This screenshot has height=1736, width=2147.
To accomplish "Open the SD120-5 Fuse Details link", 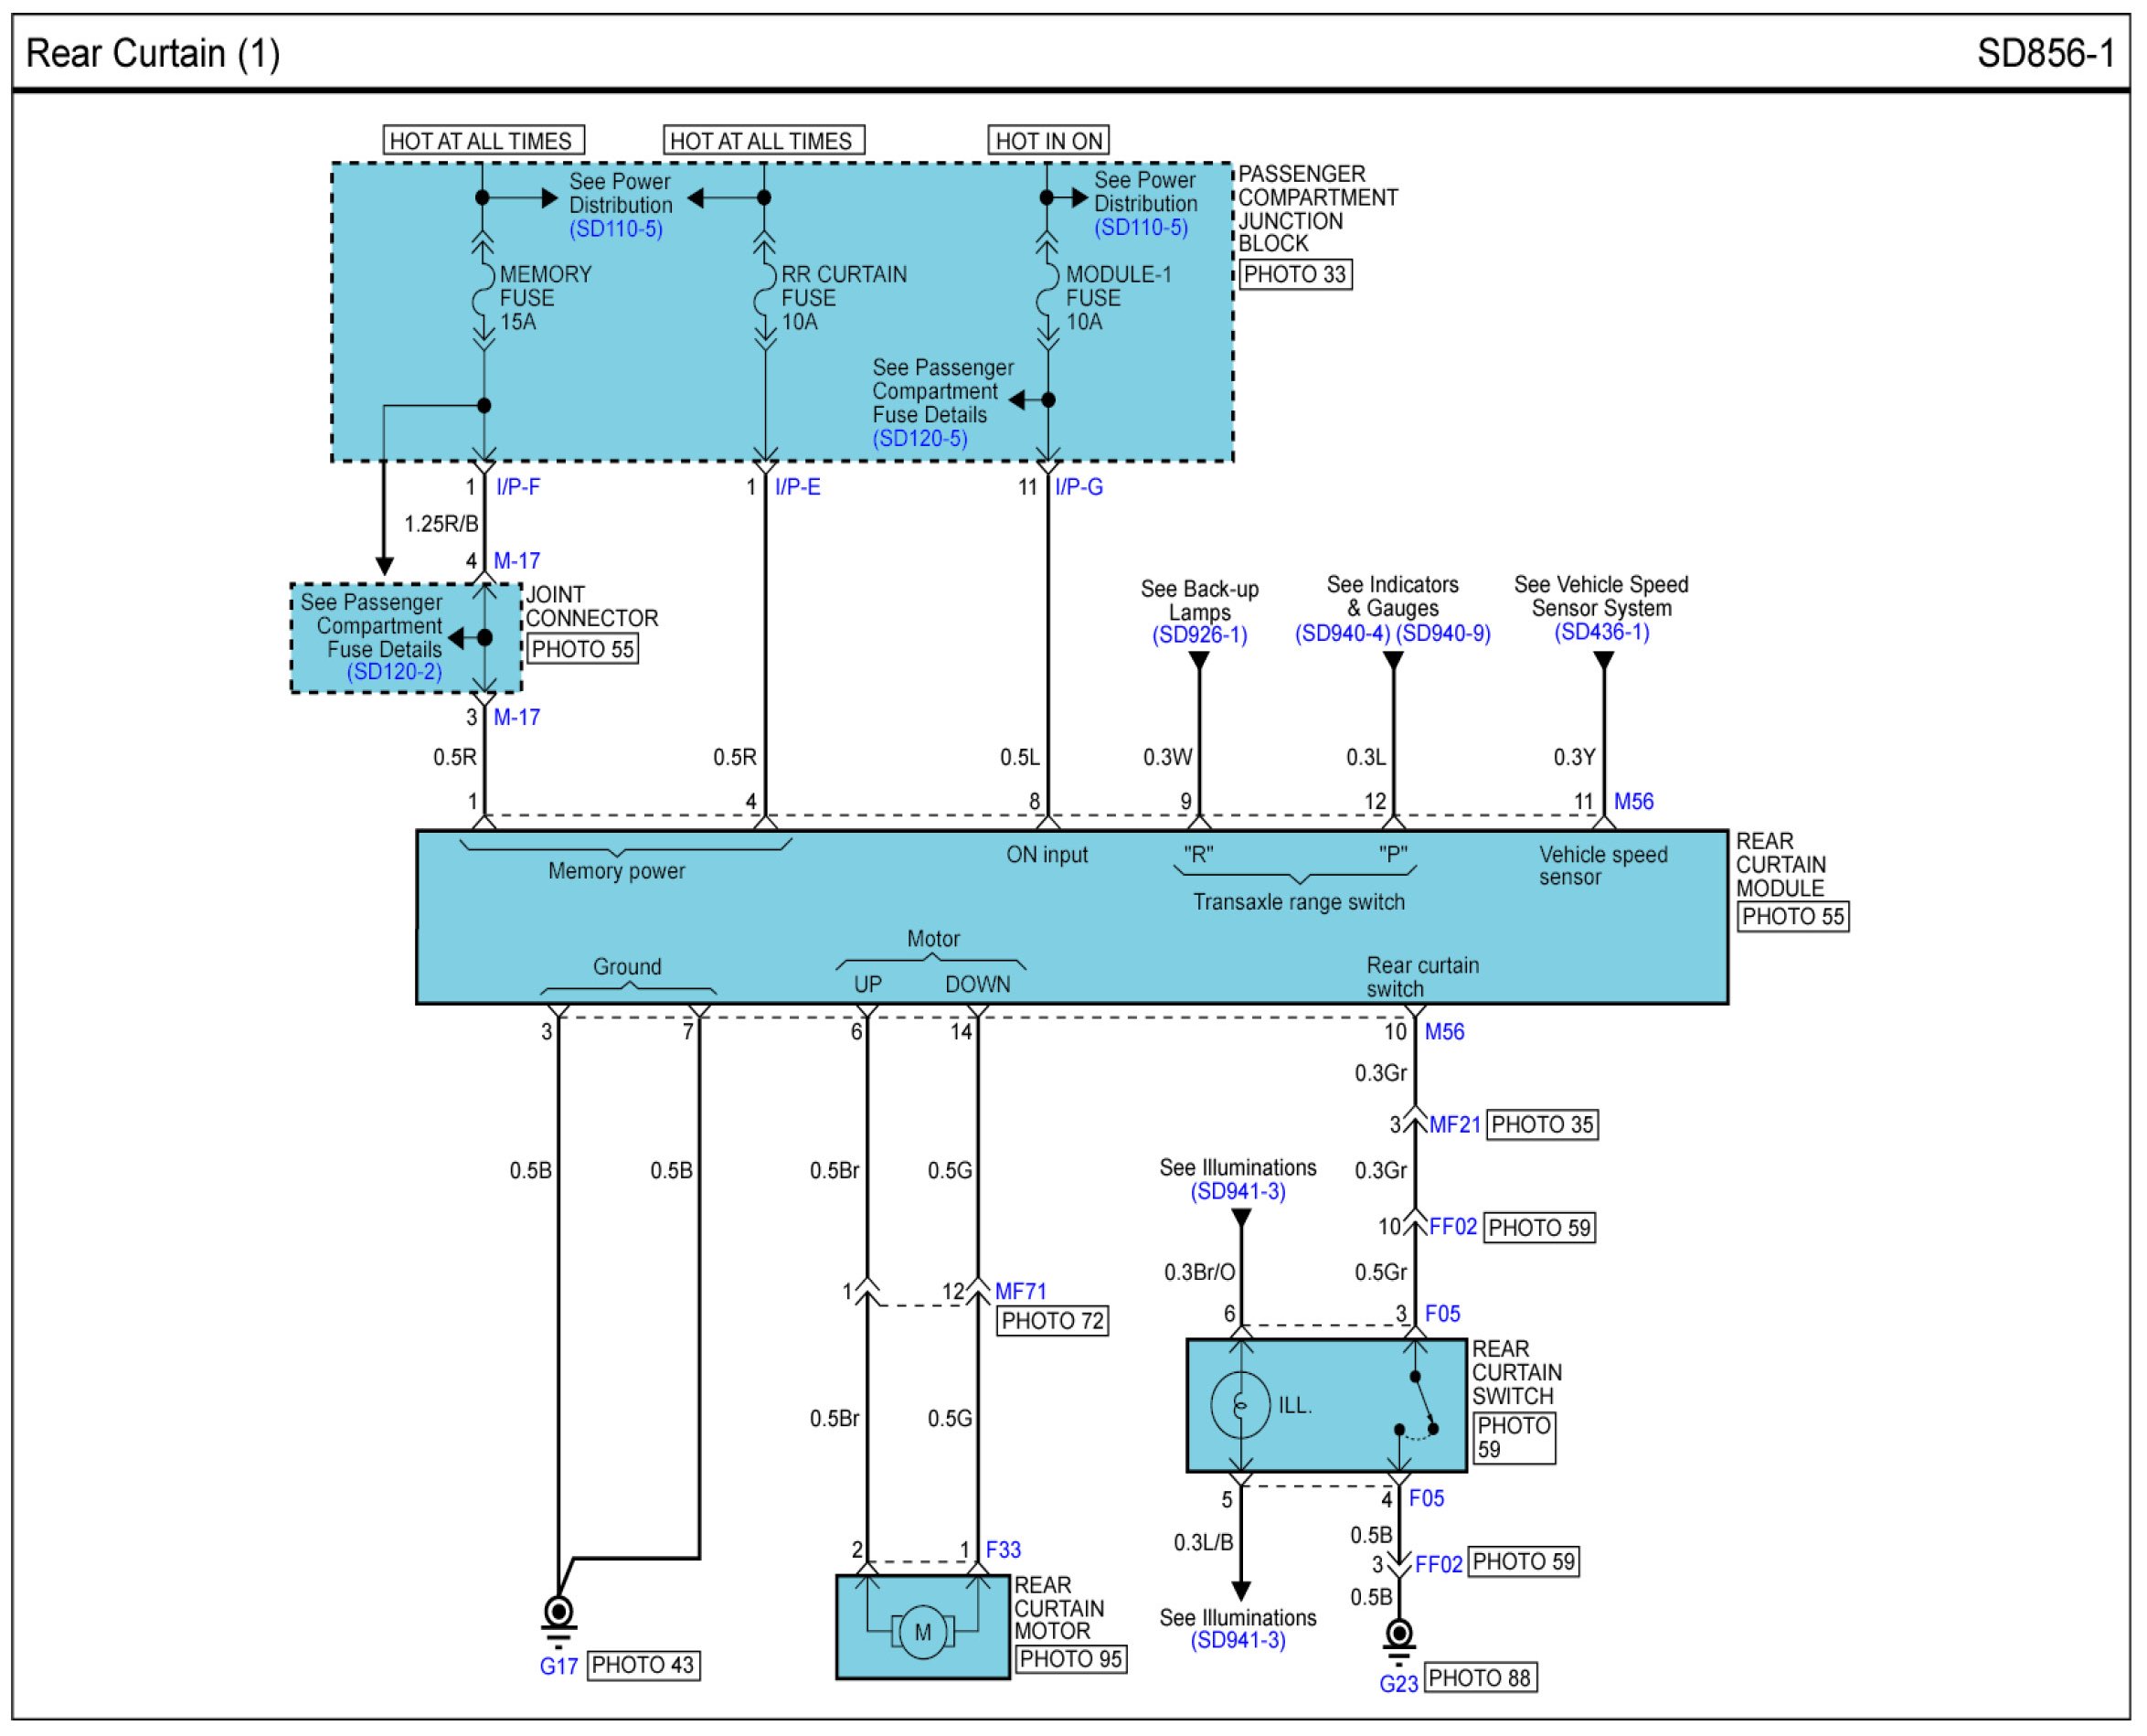I will point(919,438).
